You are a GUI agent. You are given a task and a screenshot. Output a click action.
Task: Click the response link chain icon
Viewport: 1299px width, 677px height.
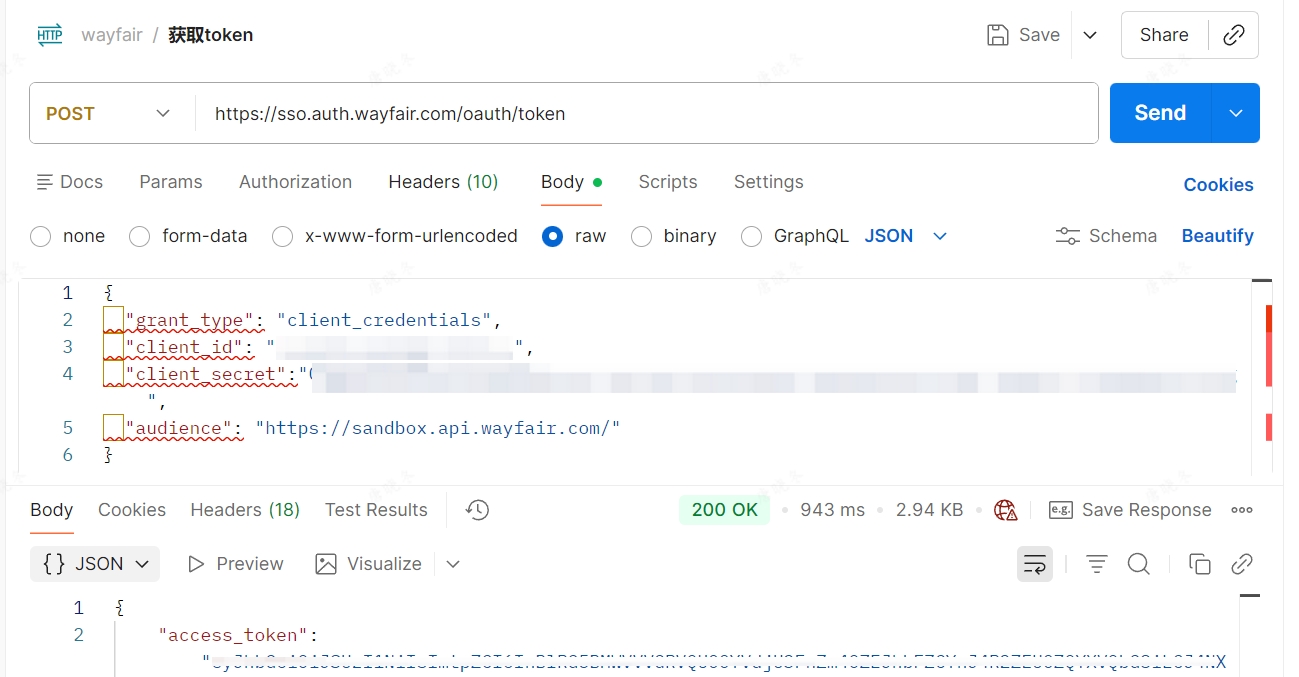[x=1242, y=564]
